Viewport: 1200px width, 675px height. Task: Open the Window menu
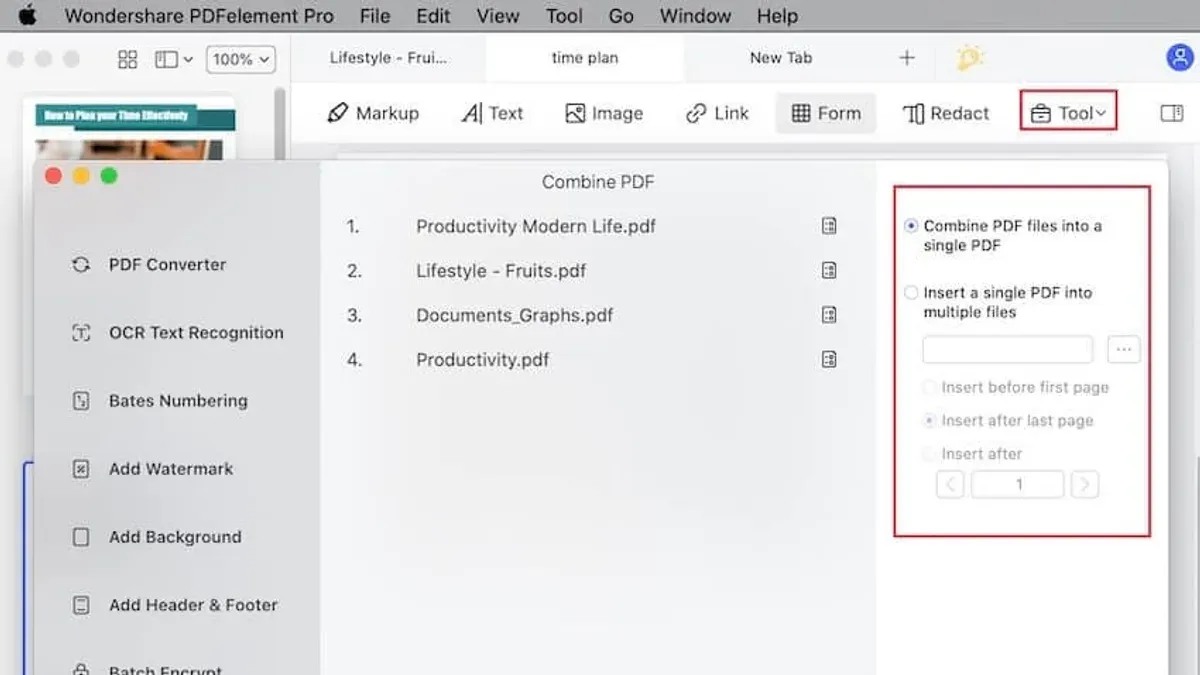pyautogui.click(x=695, y=16)
